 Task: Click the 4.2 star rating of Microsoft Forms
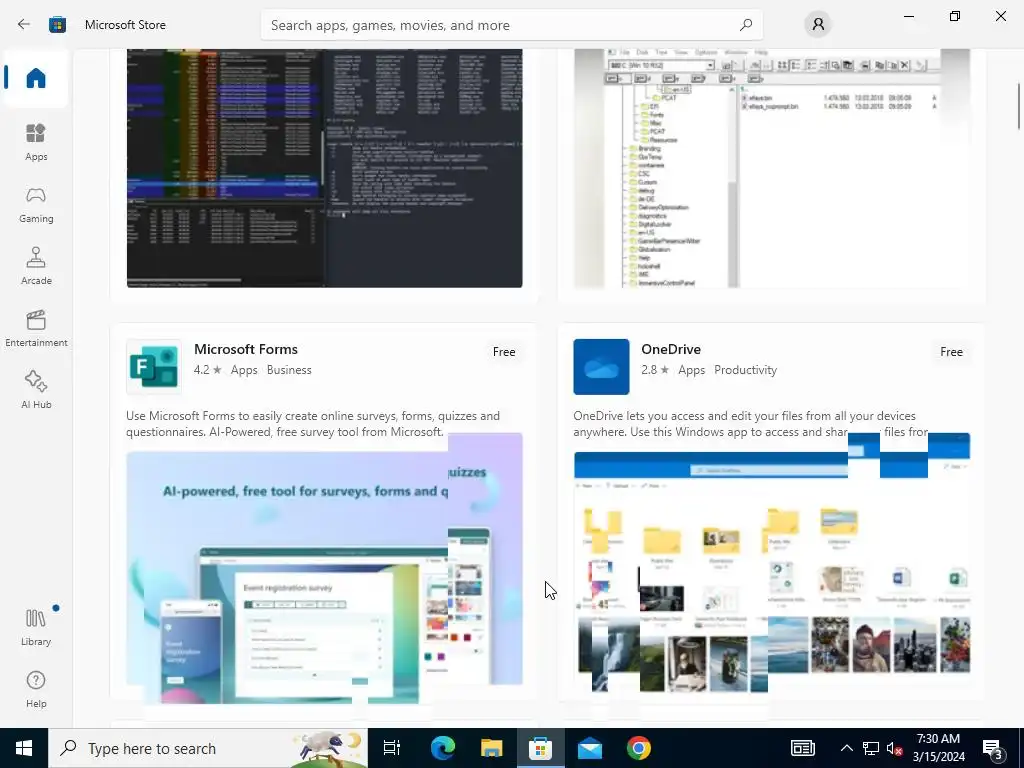208,370
